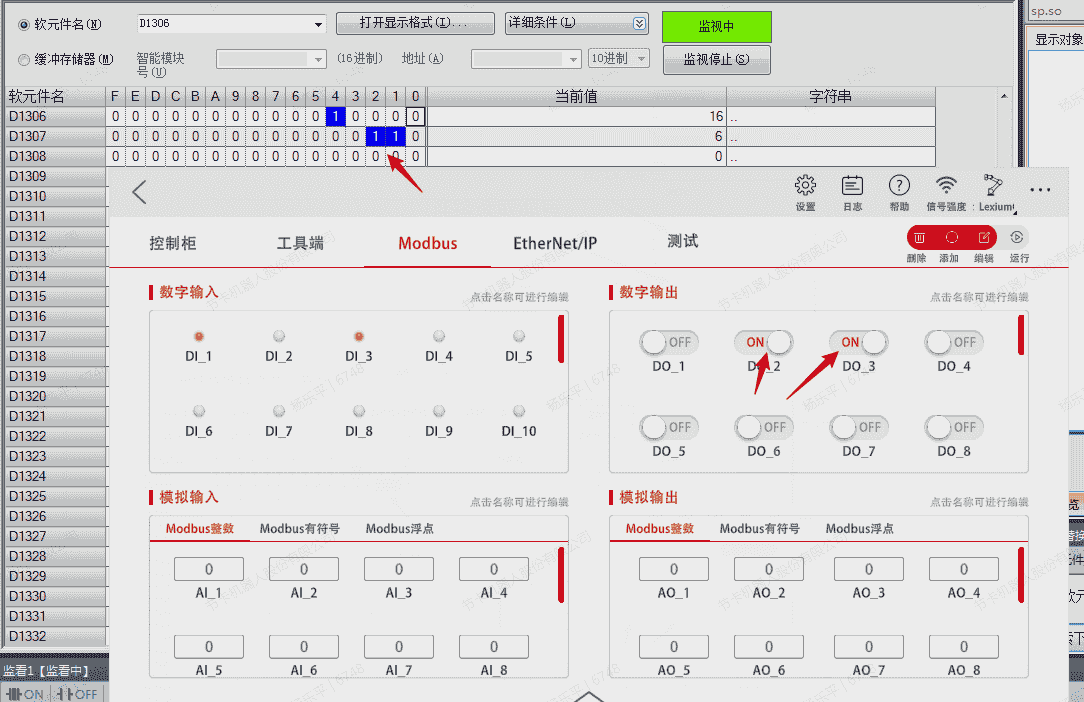Click the 信号强度 Wi-Fi icon
The height and width of the screenshot is (702, 1084).
(x=945, y=186)
